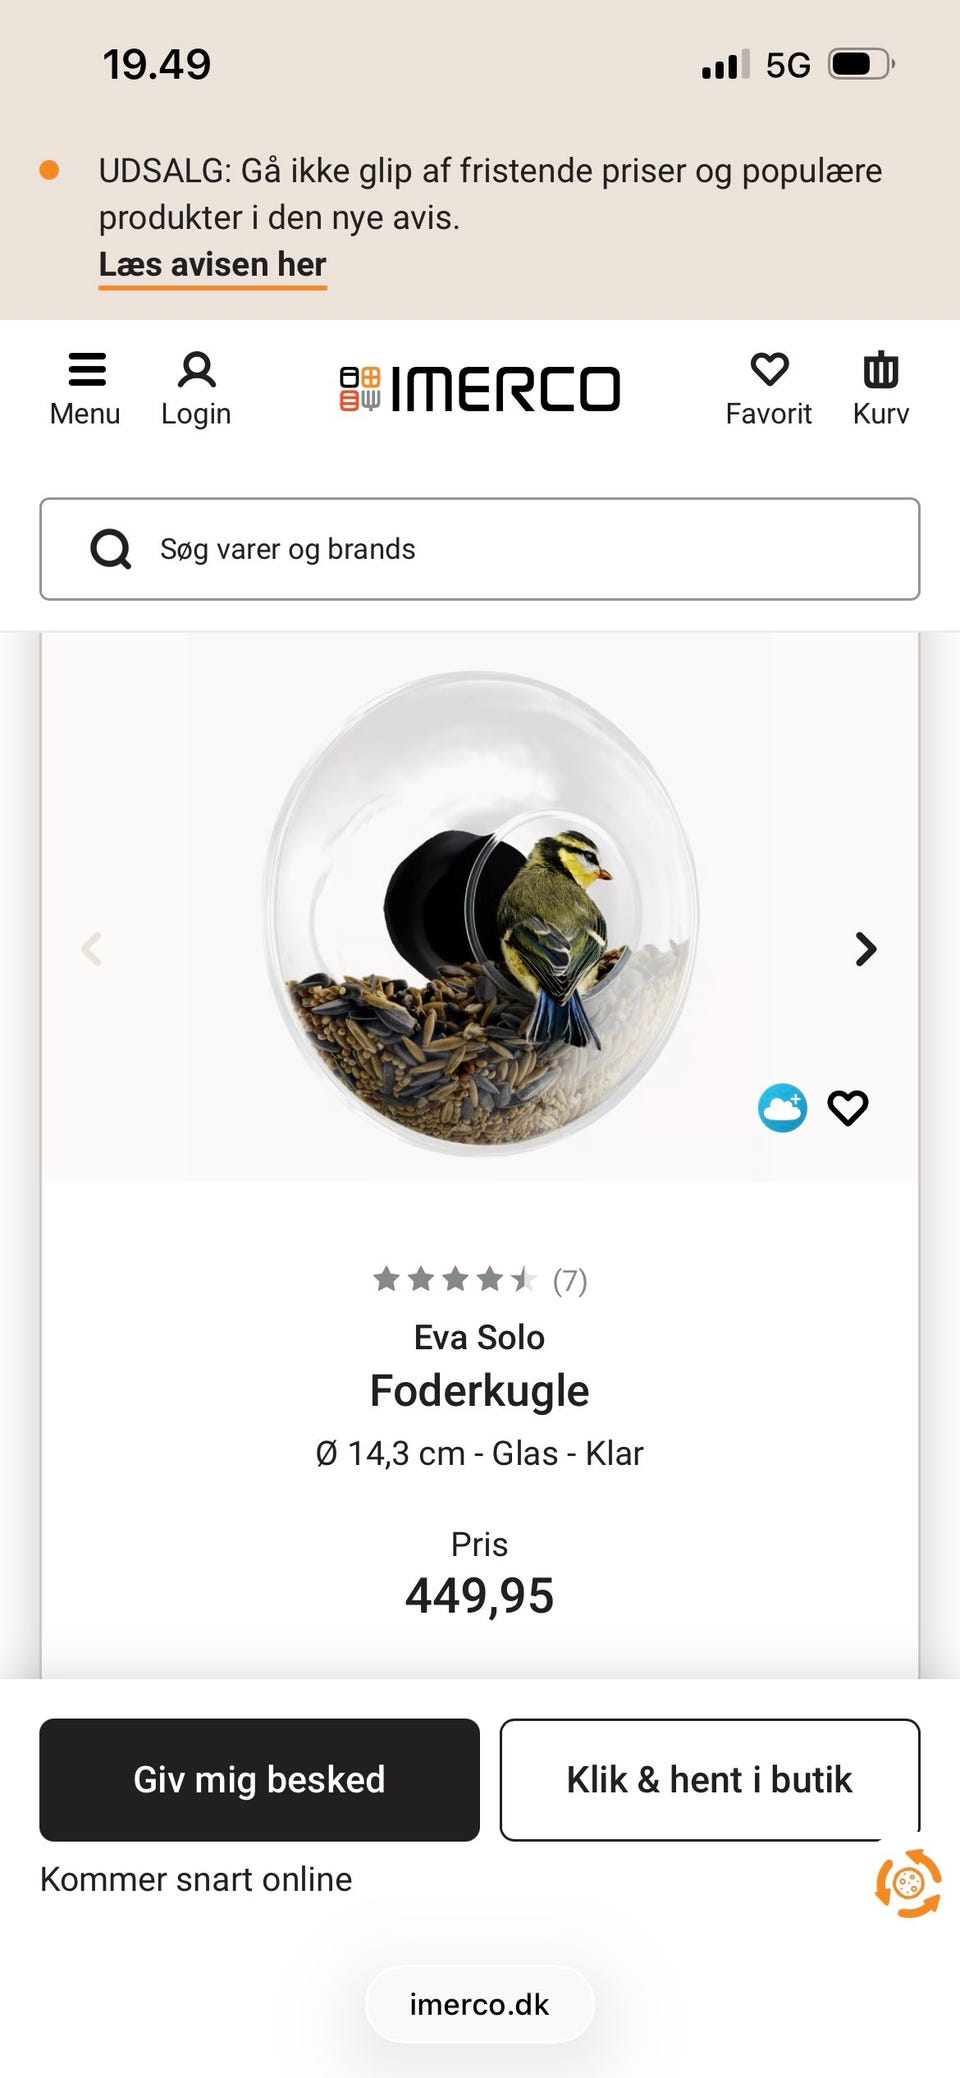The image size is (960, 2078).
Task: Click the IMERCO logo
Action: 479,388
